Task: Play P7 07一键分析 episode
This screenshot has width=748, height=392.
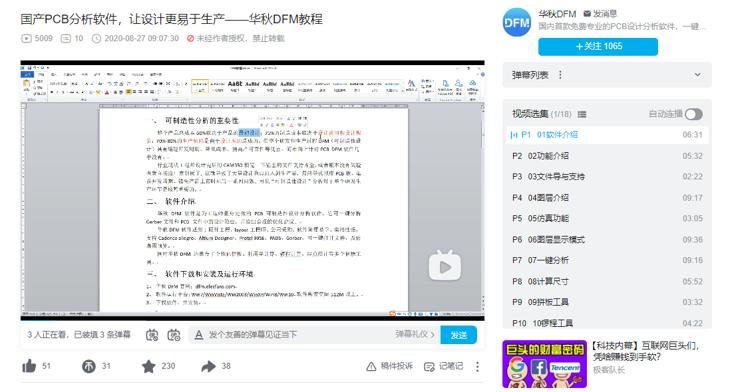Action: pos(607,260)
